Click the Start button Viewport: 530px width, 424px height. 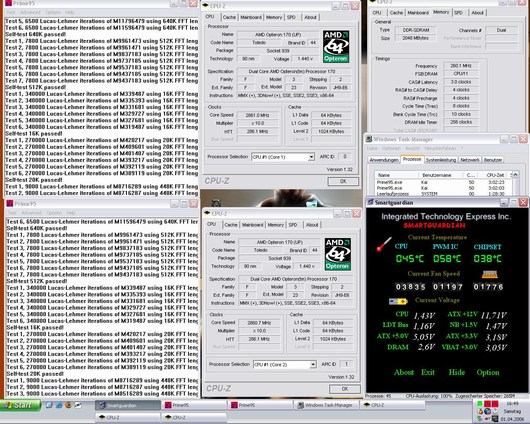click(x=21, y=405)
